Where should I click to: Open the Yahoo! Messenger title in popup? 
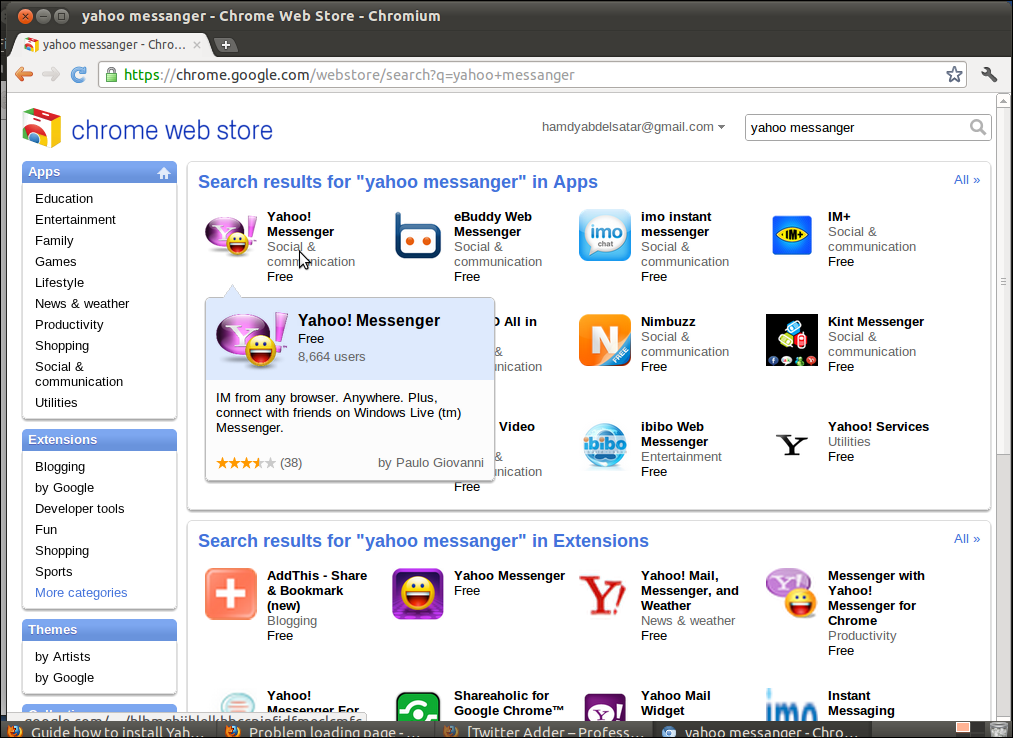click(x=369, y=321)
